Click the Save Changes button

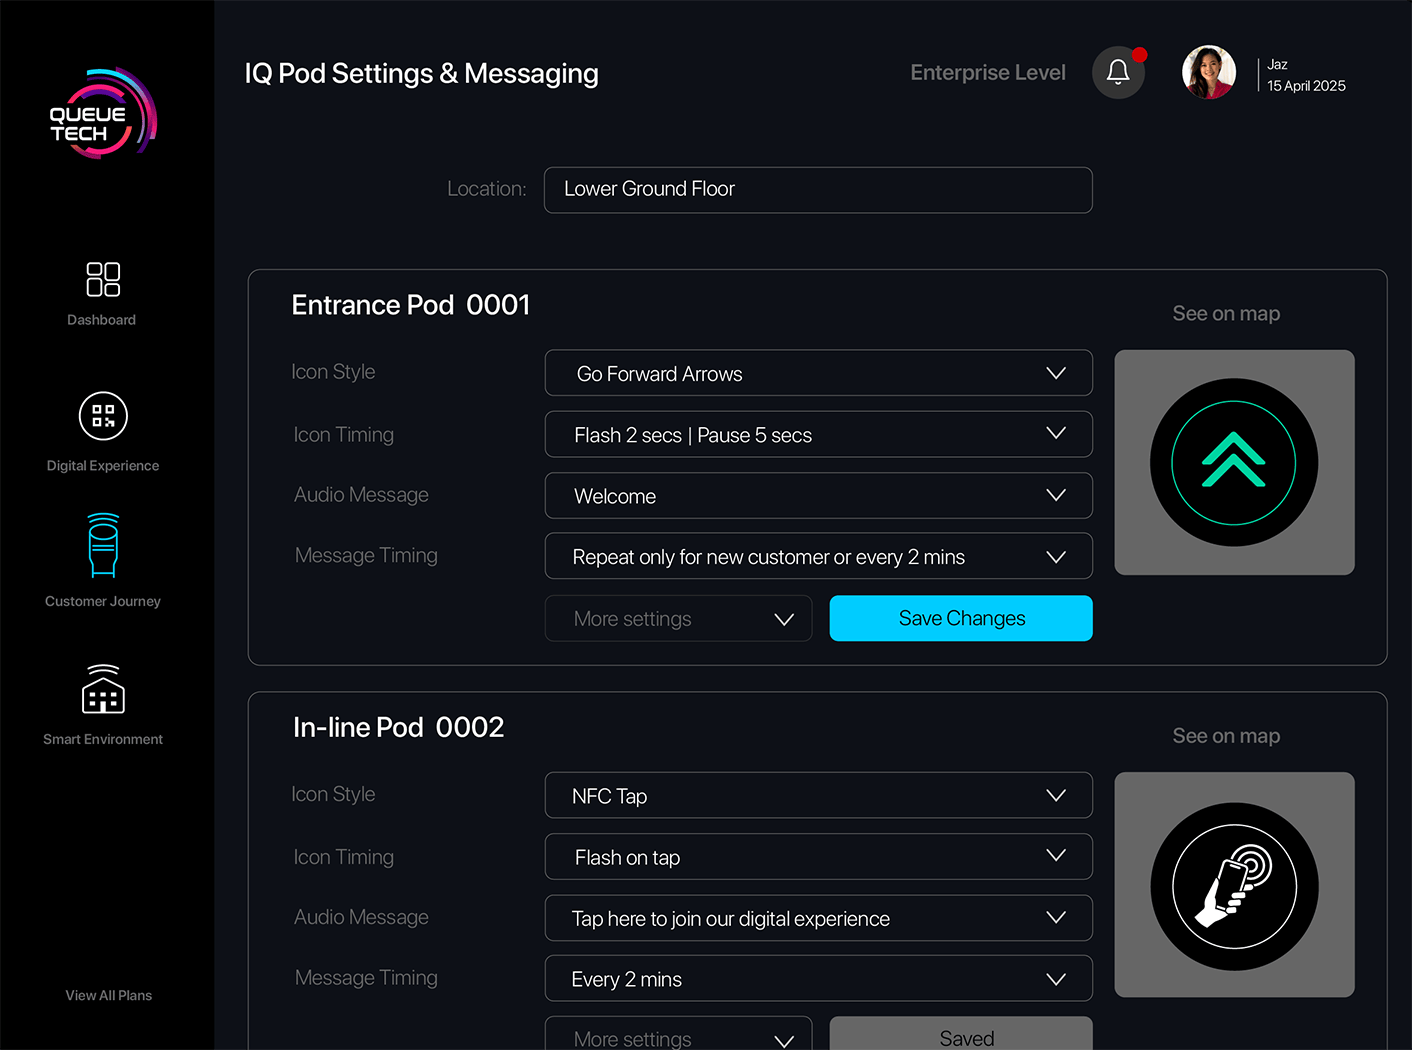[x=960, y=619]
